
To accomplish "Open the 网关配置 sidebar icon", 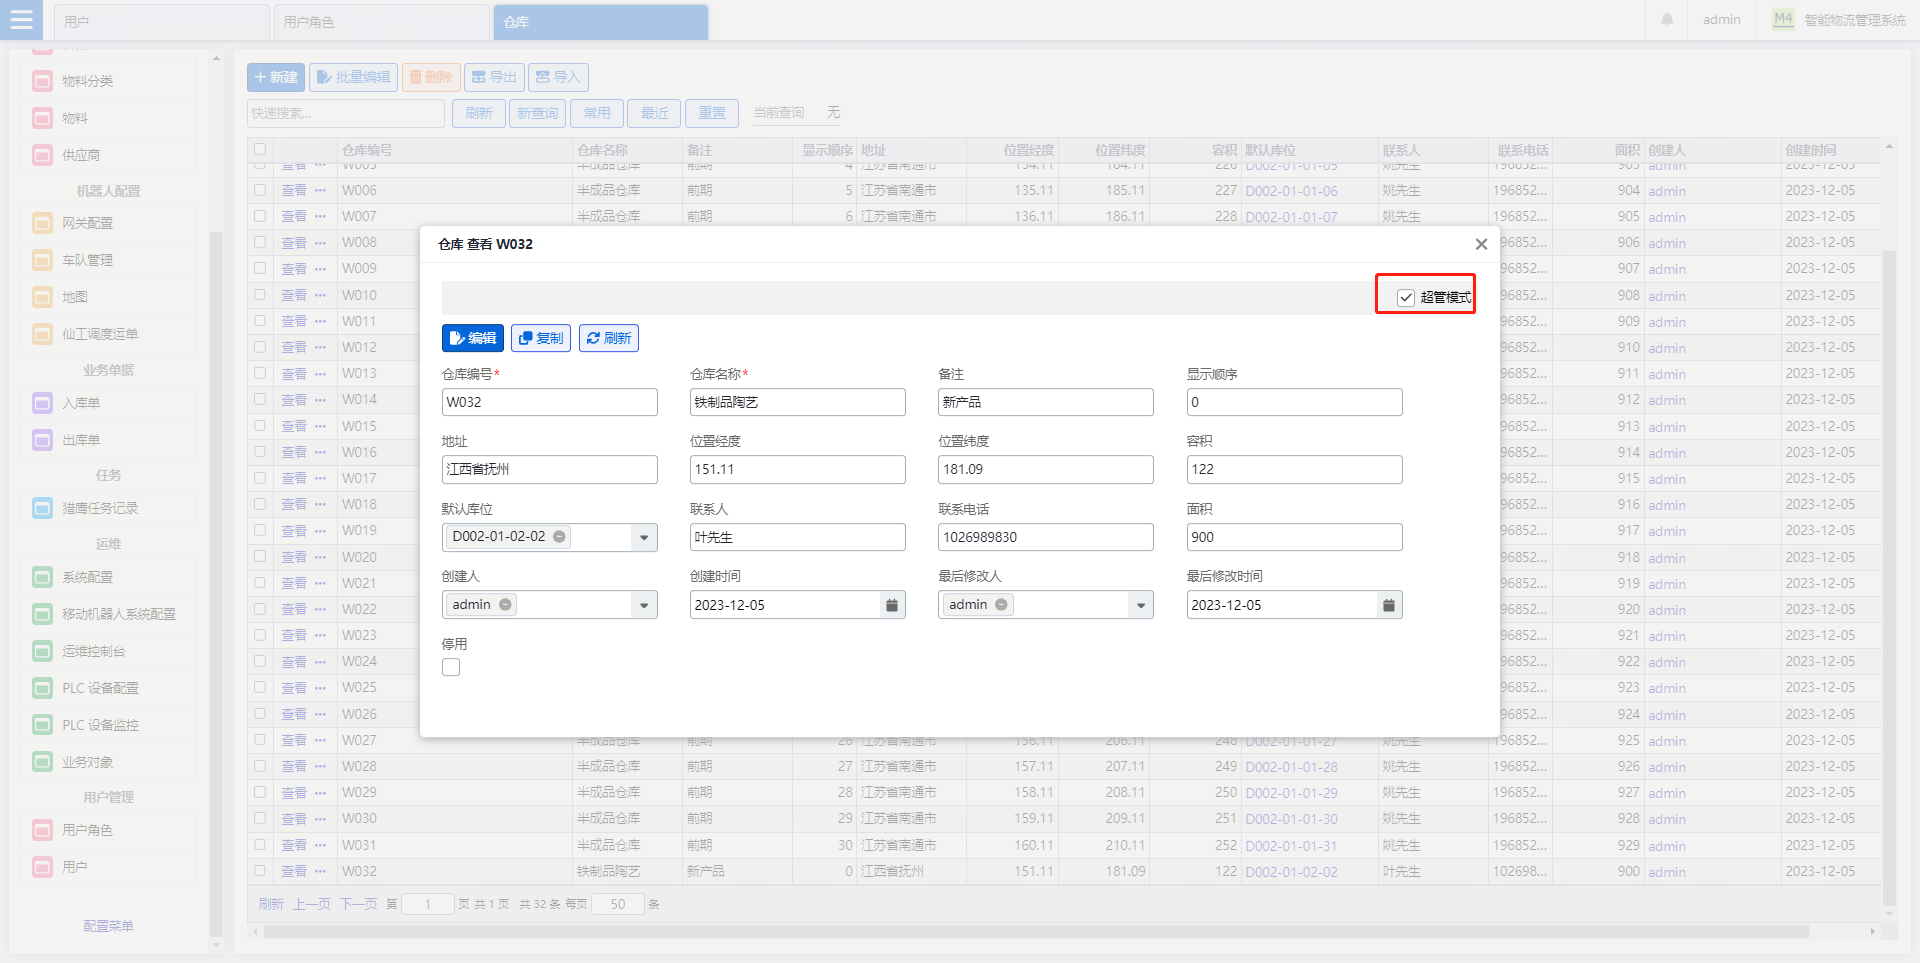I will (x=42, y=223).
